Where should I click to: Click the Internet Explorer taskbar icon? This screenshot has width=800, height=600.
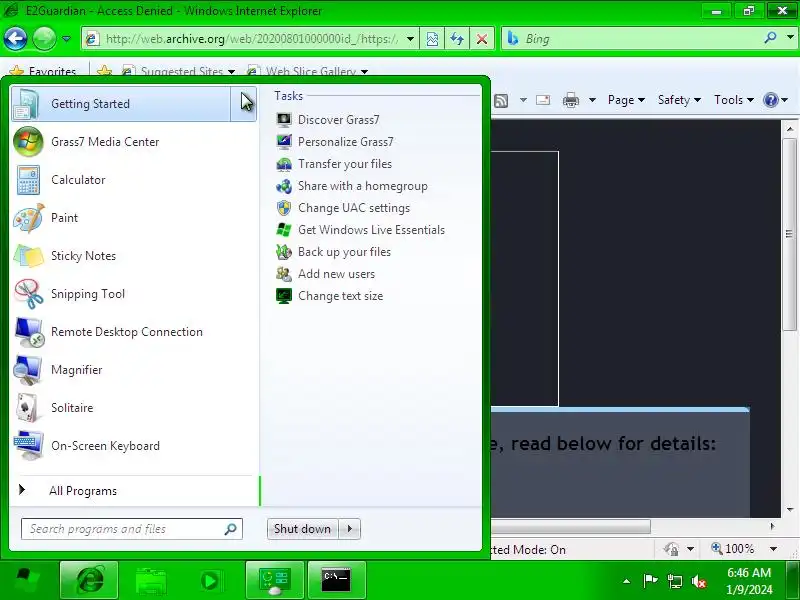click(x=89, y=580)
